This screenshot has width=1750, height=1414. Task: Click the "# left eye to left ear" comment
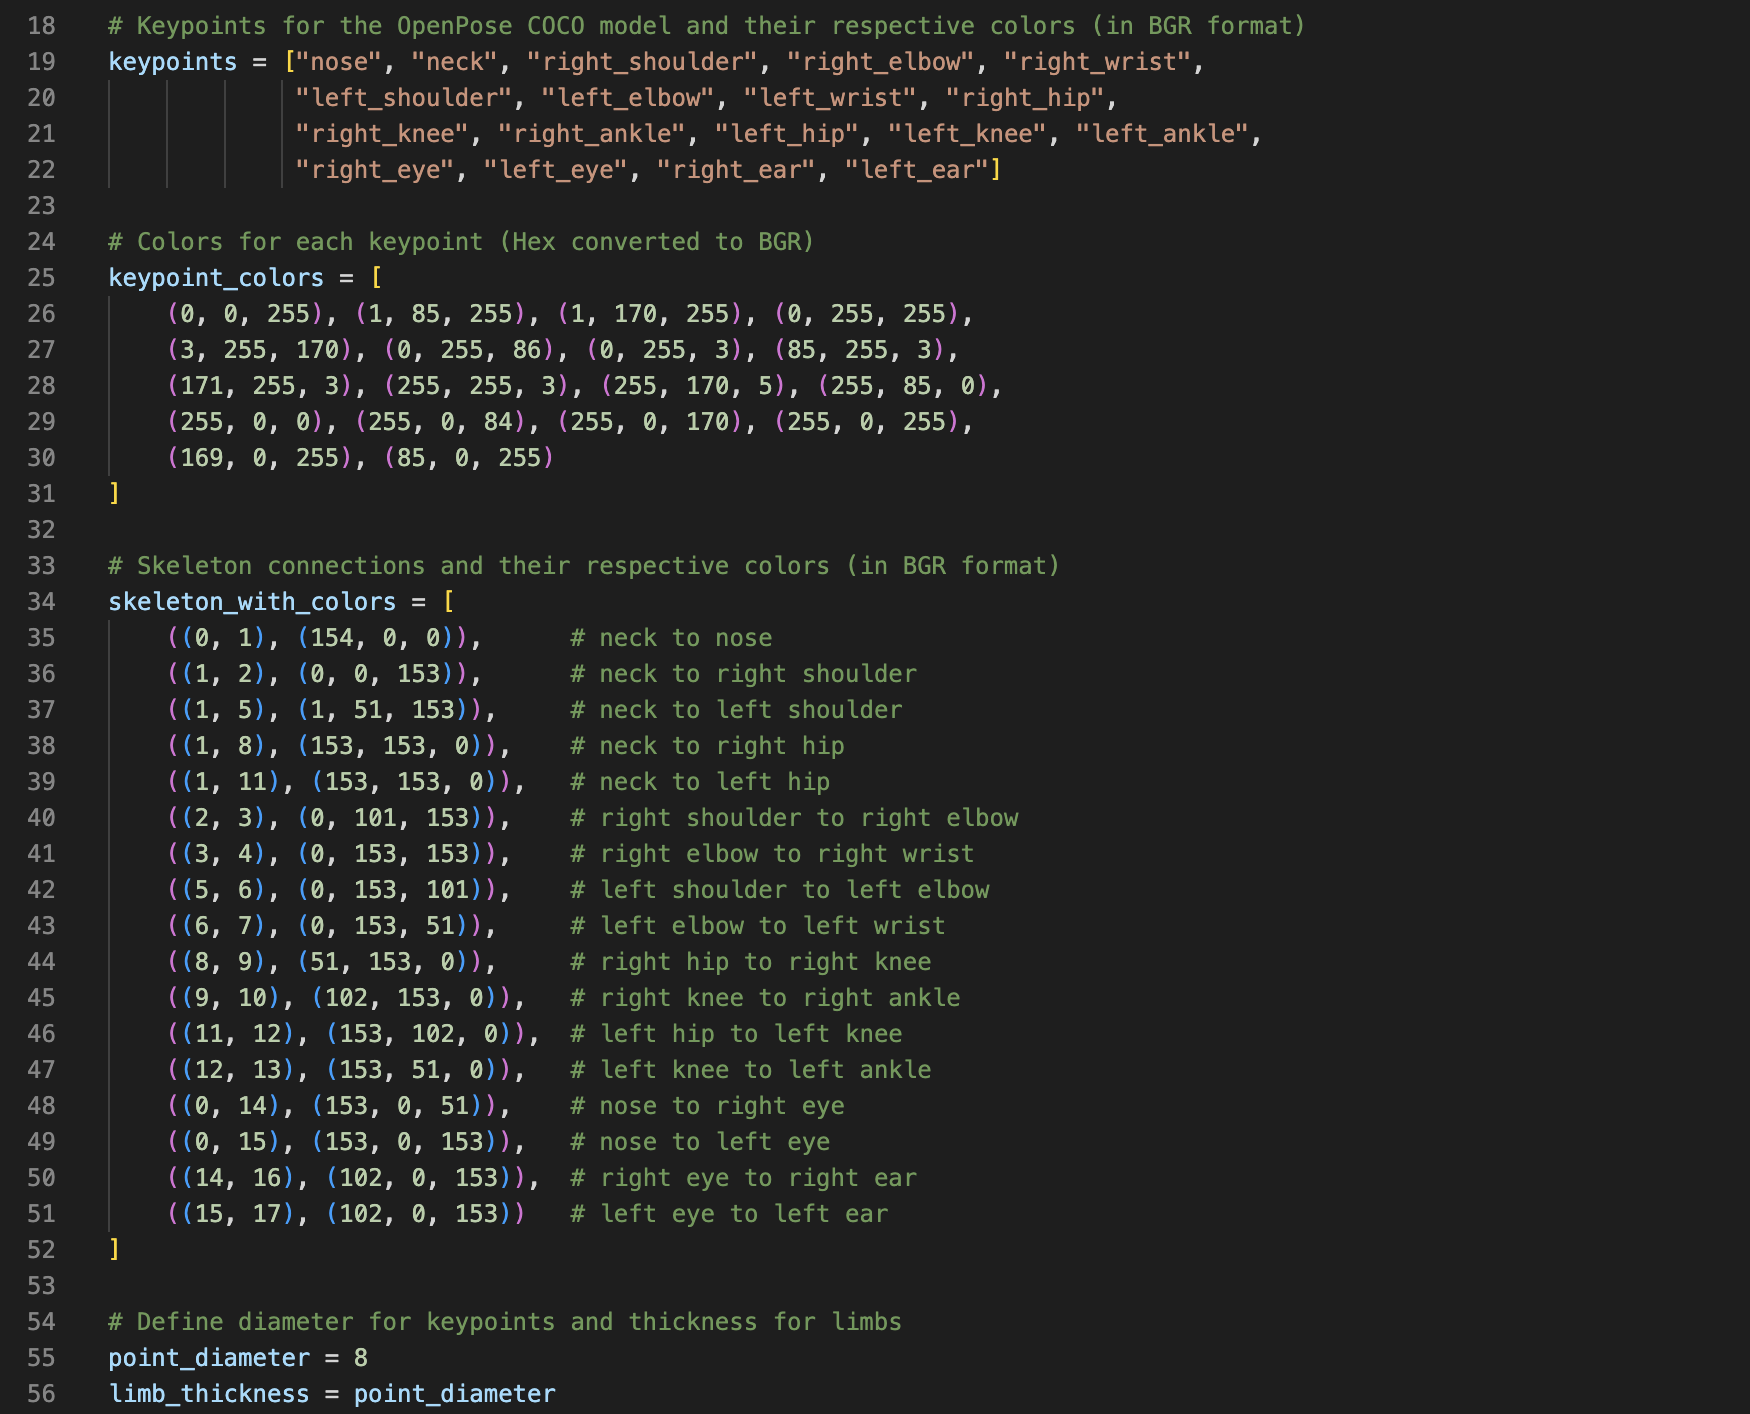729,1214
